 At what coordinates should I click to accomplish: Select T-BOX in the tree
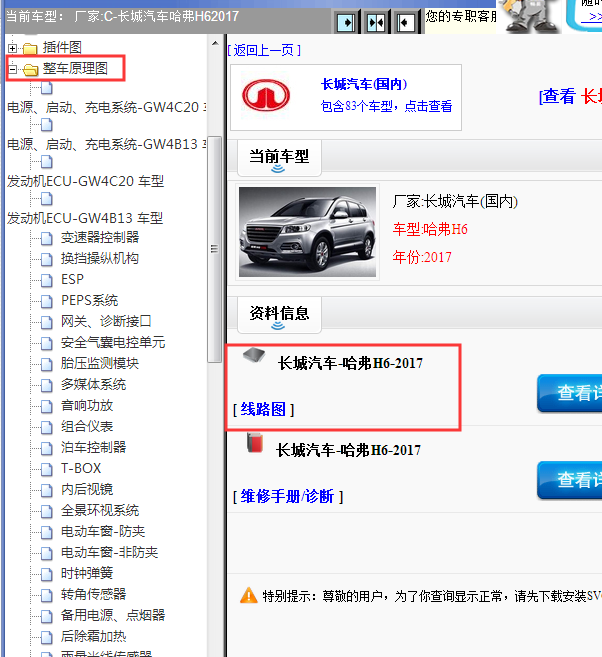(81, 468)
